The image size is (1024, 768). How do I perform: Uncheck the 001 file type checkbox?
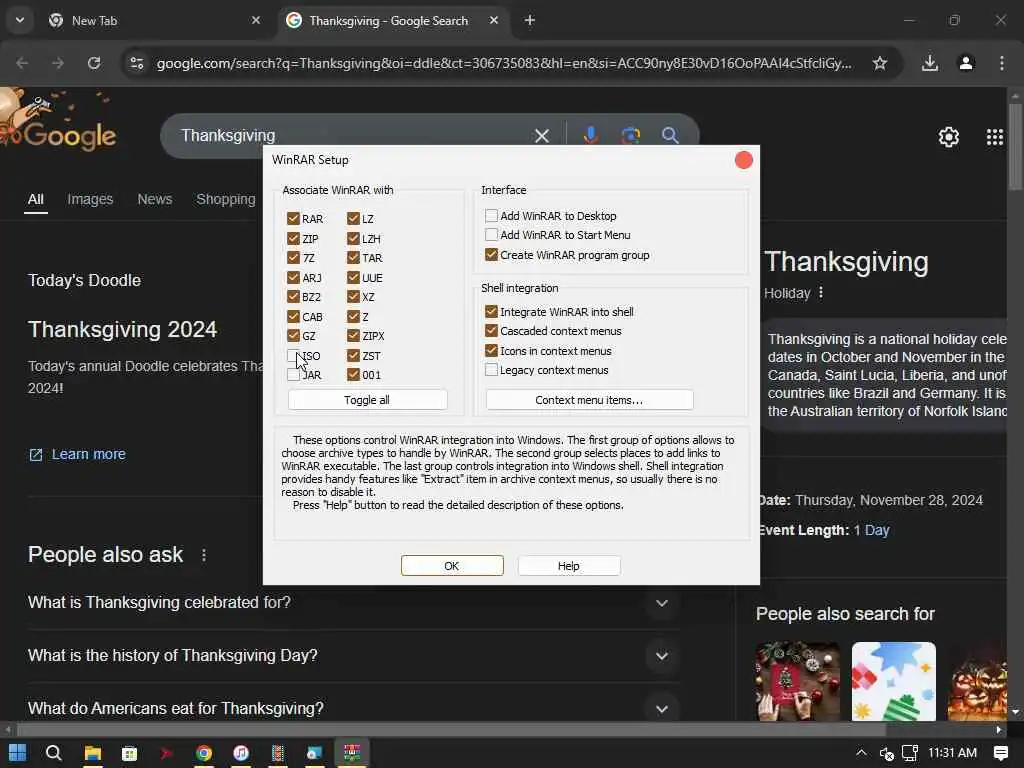click(x=353, y=375)
